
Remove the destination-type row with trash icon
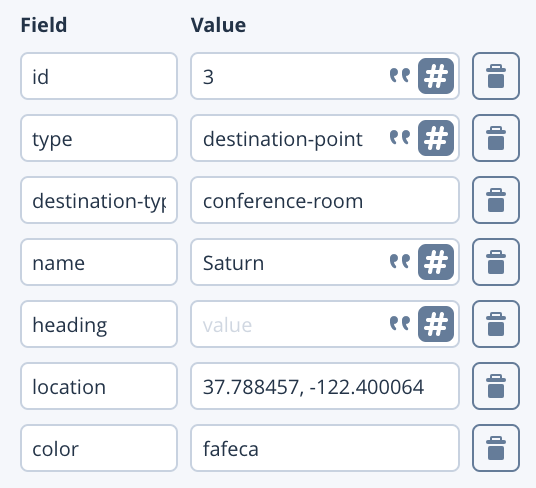pos(496,200)
